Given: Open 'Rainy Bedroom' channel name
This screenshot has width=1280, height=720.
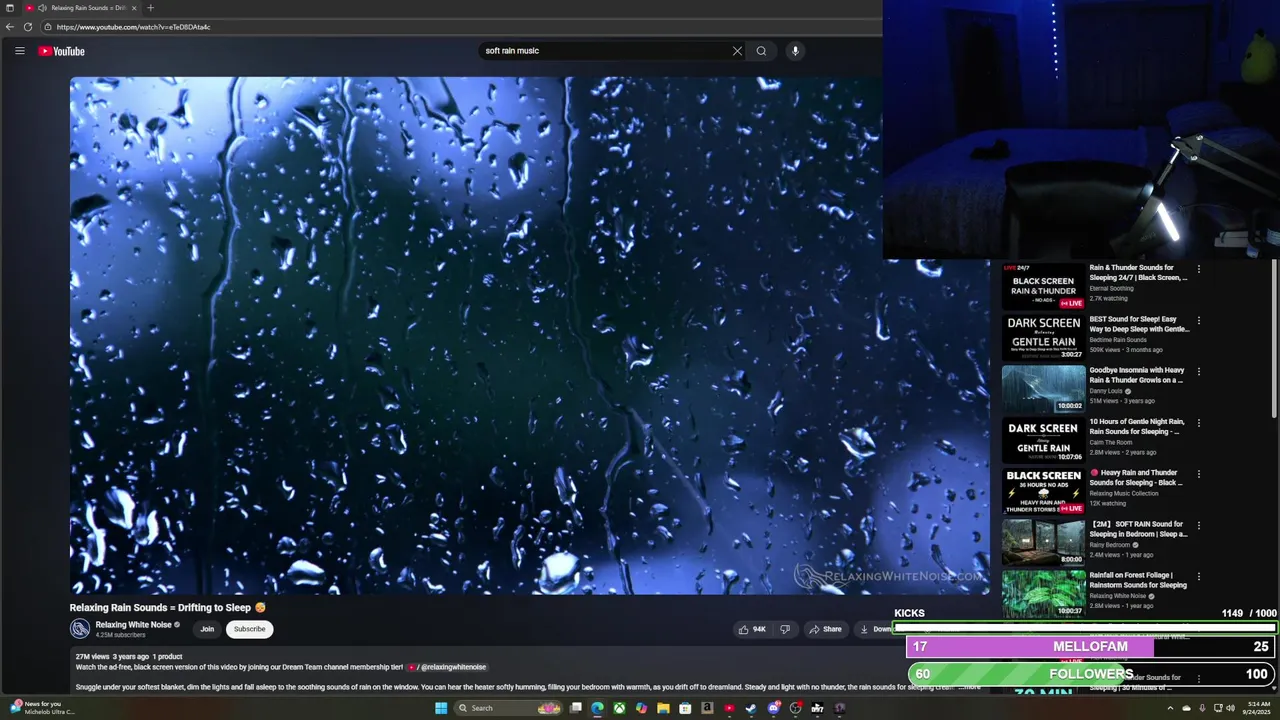Looking at the screenshot, I should pyautogui.click(x=1109, y=545).
